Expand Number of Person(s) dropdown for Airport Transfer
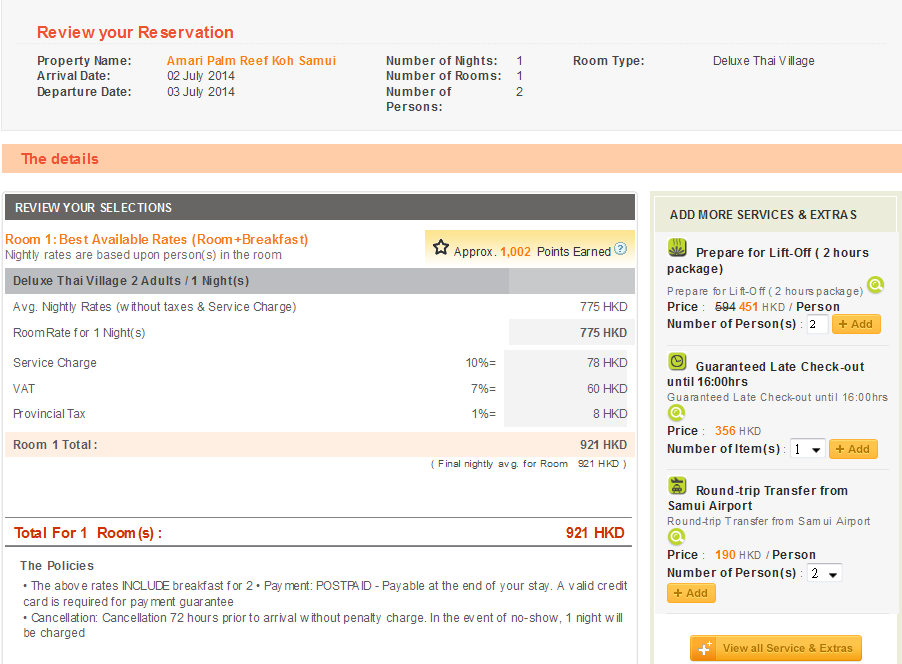 824,573
